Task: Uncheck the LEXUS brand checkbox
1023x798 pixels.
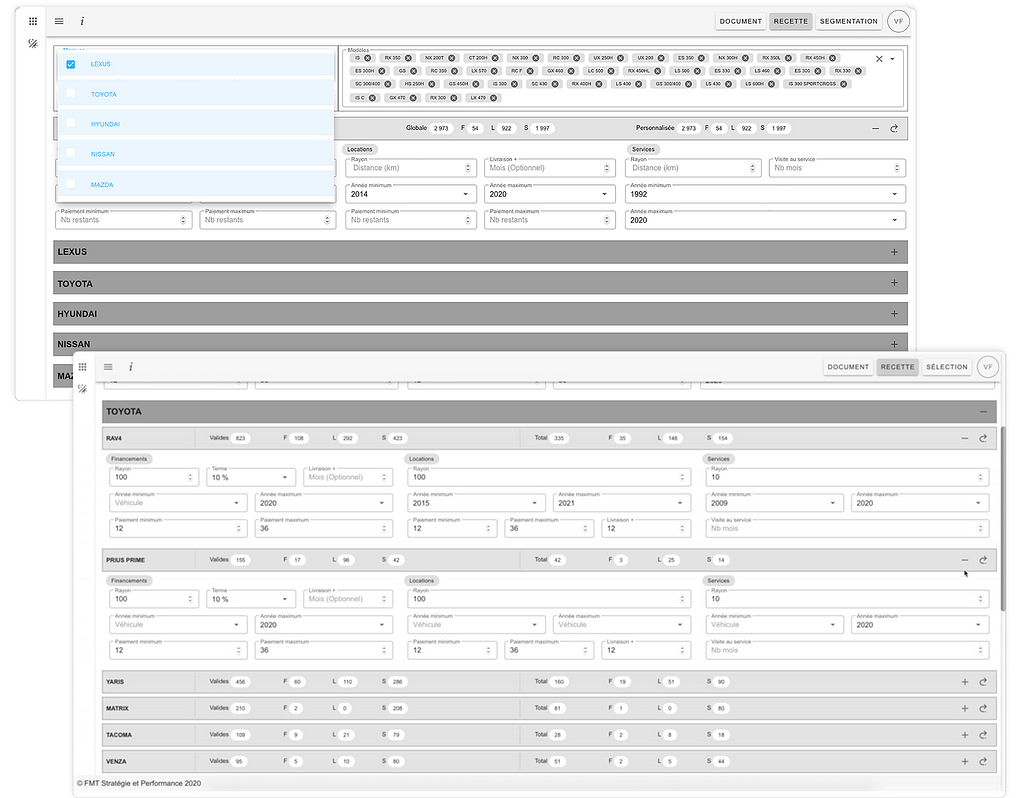Action: pyautogui.click(x=70, y=65)
